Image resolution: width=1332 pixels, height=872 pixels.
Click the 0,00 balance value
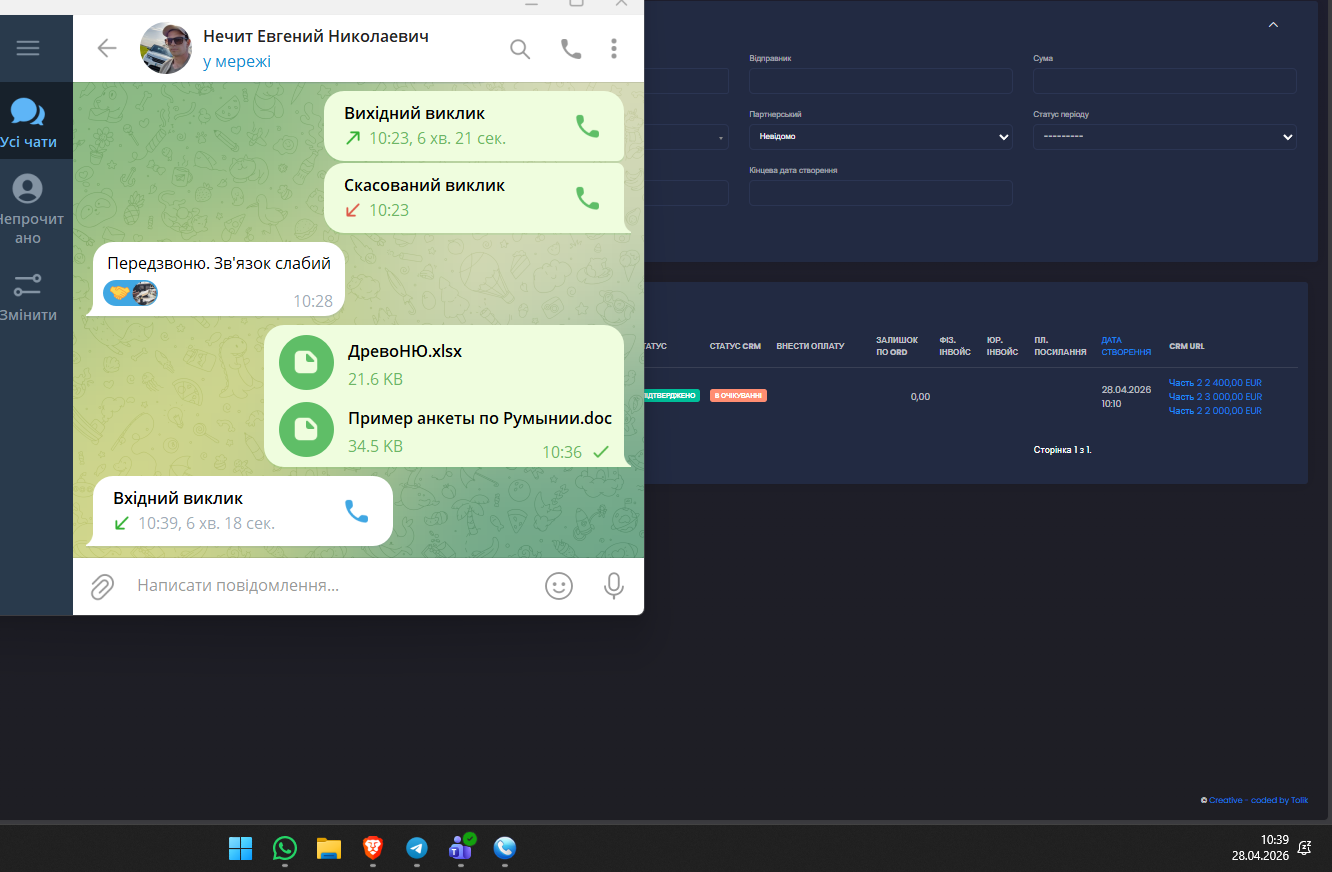[x=920, y=397]
